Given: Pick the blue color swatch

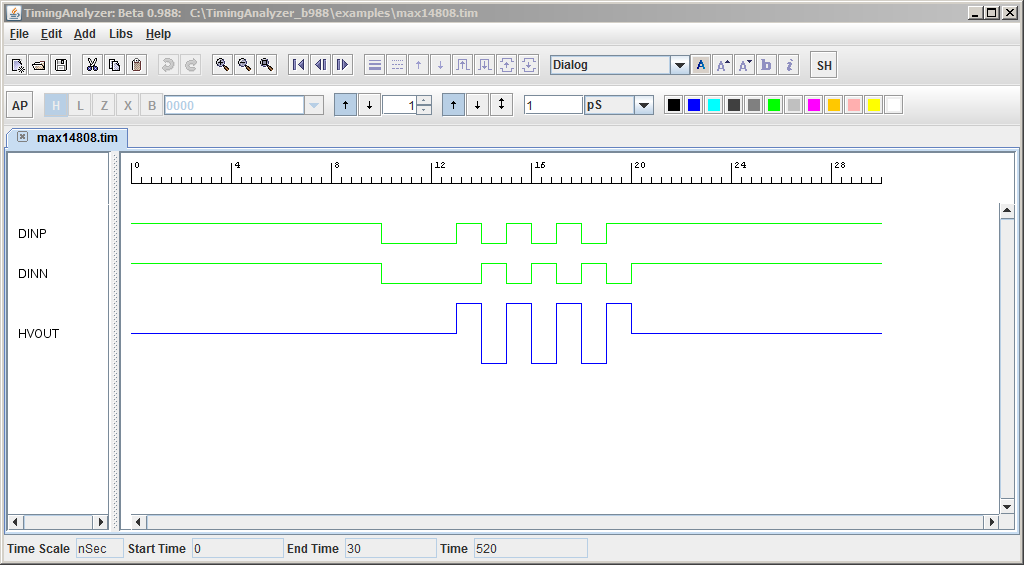Looking at the screenshot, I should point(694,105).
